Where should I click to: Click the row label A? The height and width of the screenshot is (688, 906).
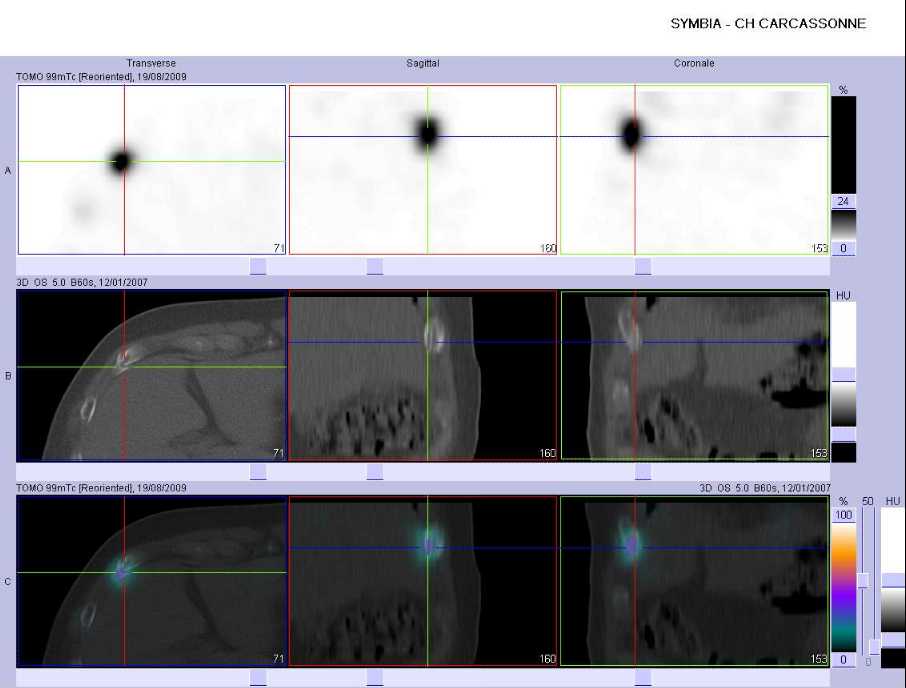click(x=8, y=170)
